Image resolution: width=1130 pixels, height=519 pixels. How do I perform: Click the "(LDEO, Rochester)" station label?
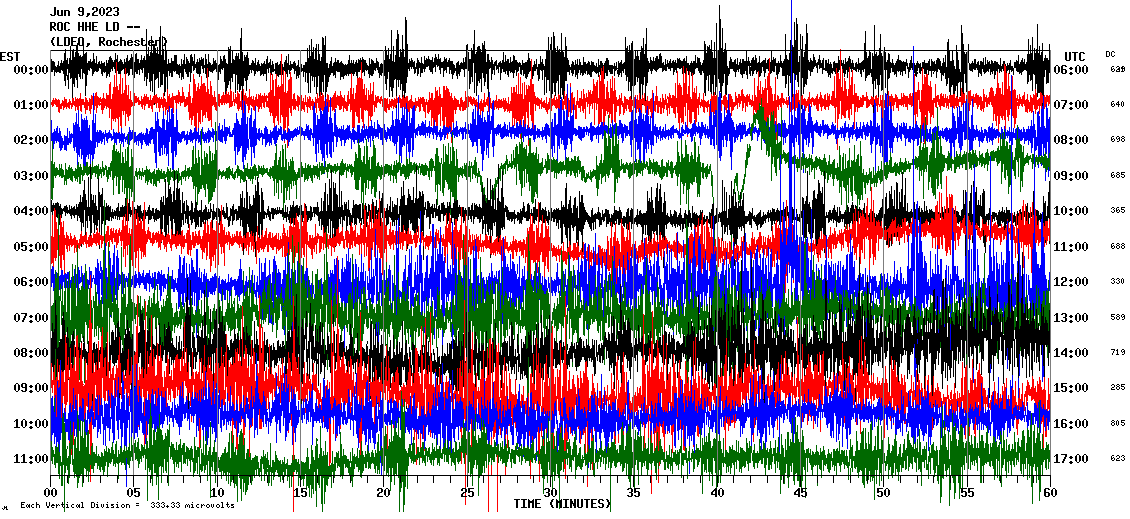(108, 43)
